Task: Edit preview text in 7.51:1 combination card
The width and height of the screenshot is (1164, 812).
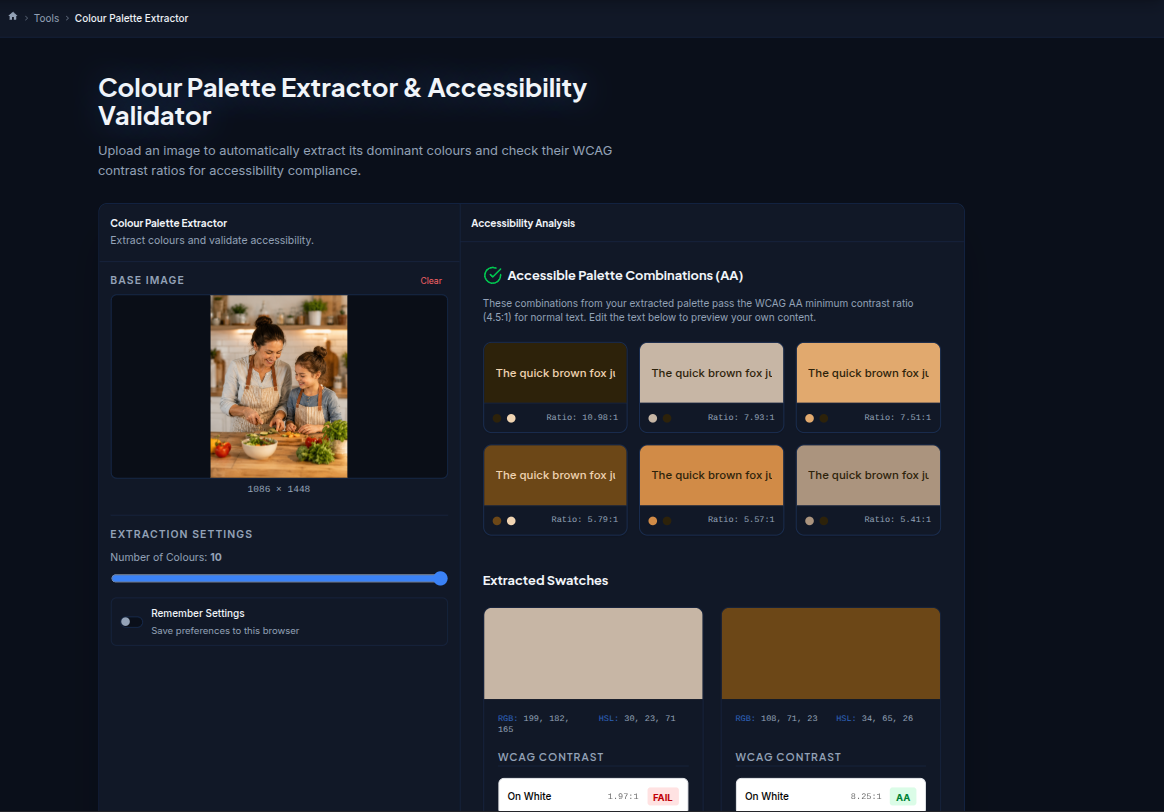Action: click(x=868, y=373)
